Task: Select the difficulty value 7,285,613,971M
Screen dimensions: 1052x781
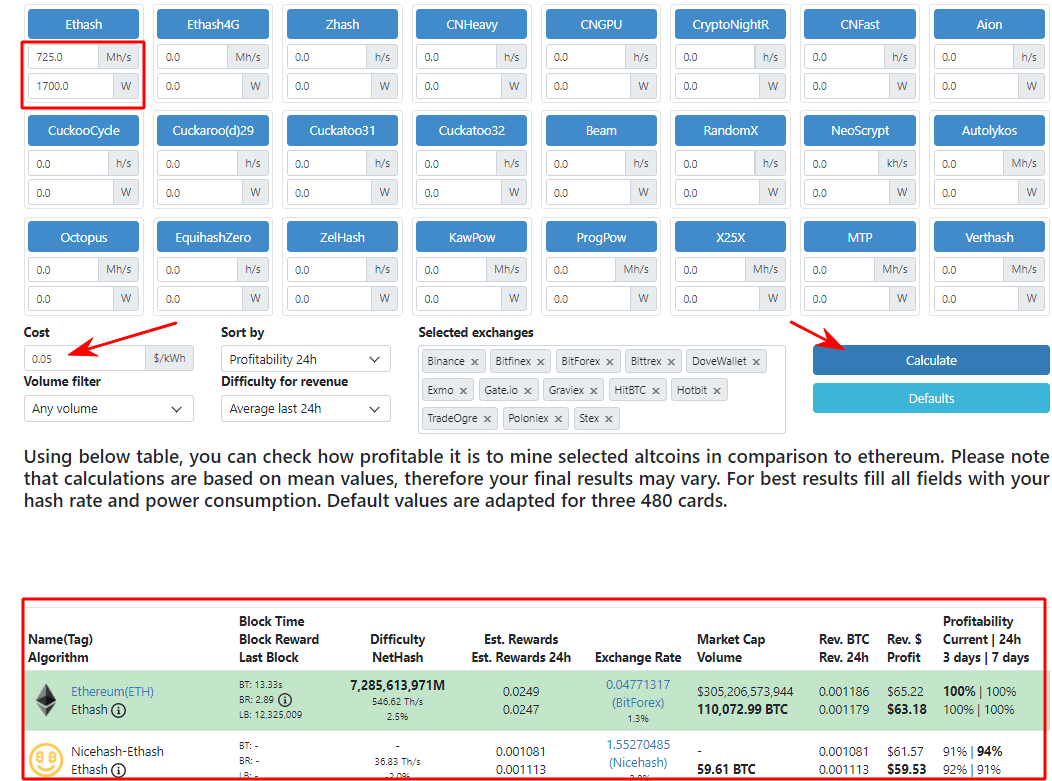Action: pyautogui.click(x=397, y=686)
